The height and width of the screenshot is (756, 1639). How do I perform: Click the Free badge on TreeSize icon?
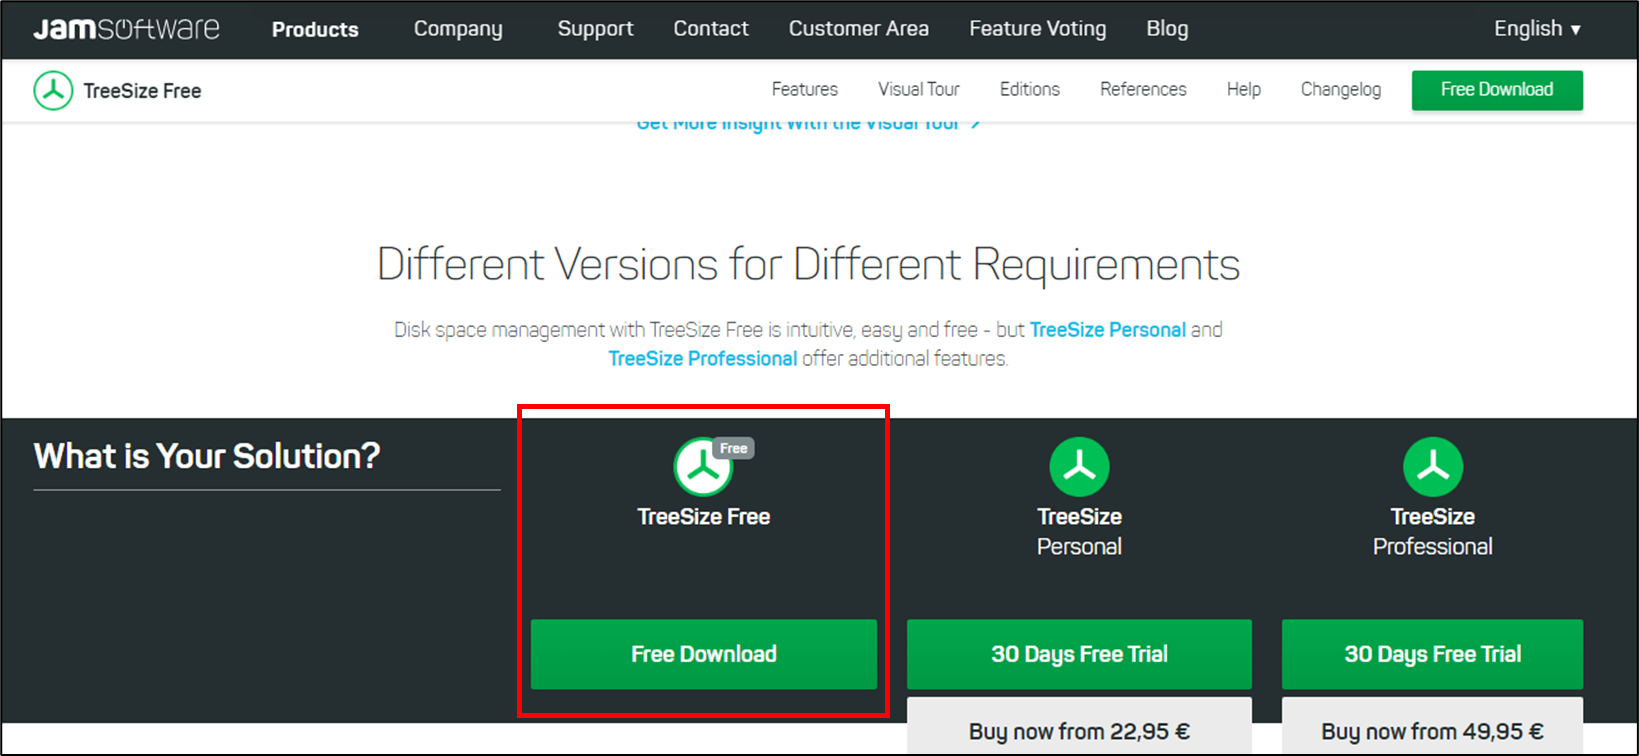pos(734,448)
